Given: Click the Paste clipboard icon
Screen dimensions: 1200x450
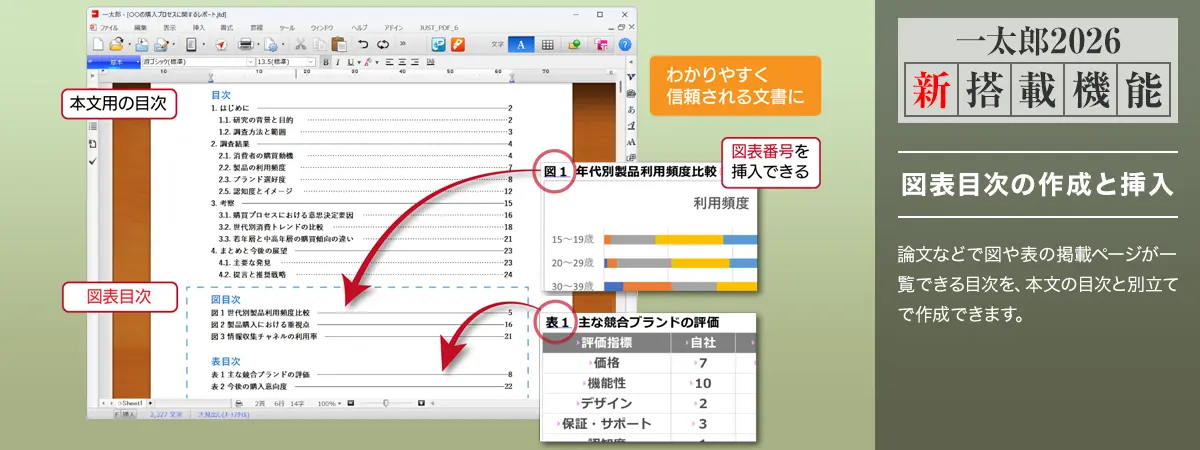Looking at the screenshot, I should [x=339, y=45].
